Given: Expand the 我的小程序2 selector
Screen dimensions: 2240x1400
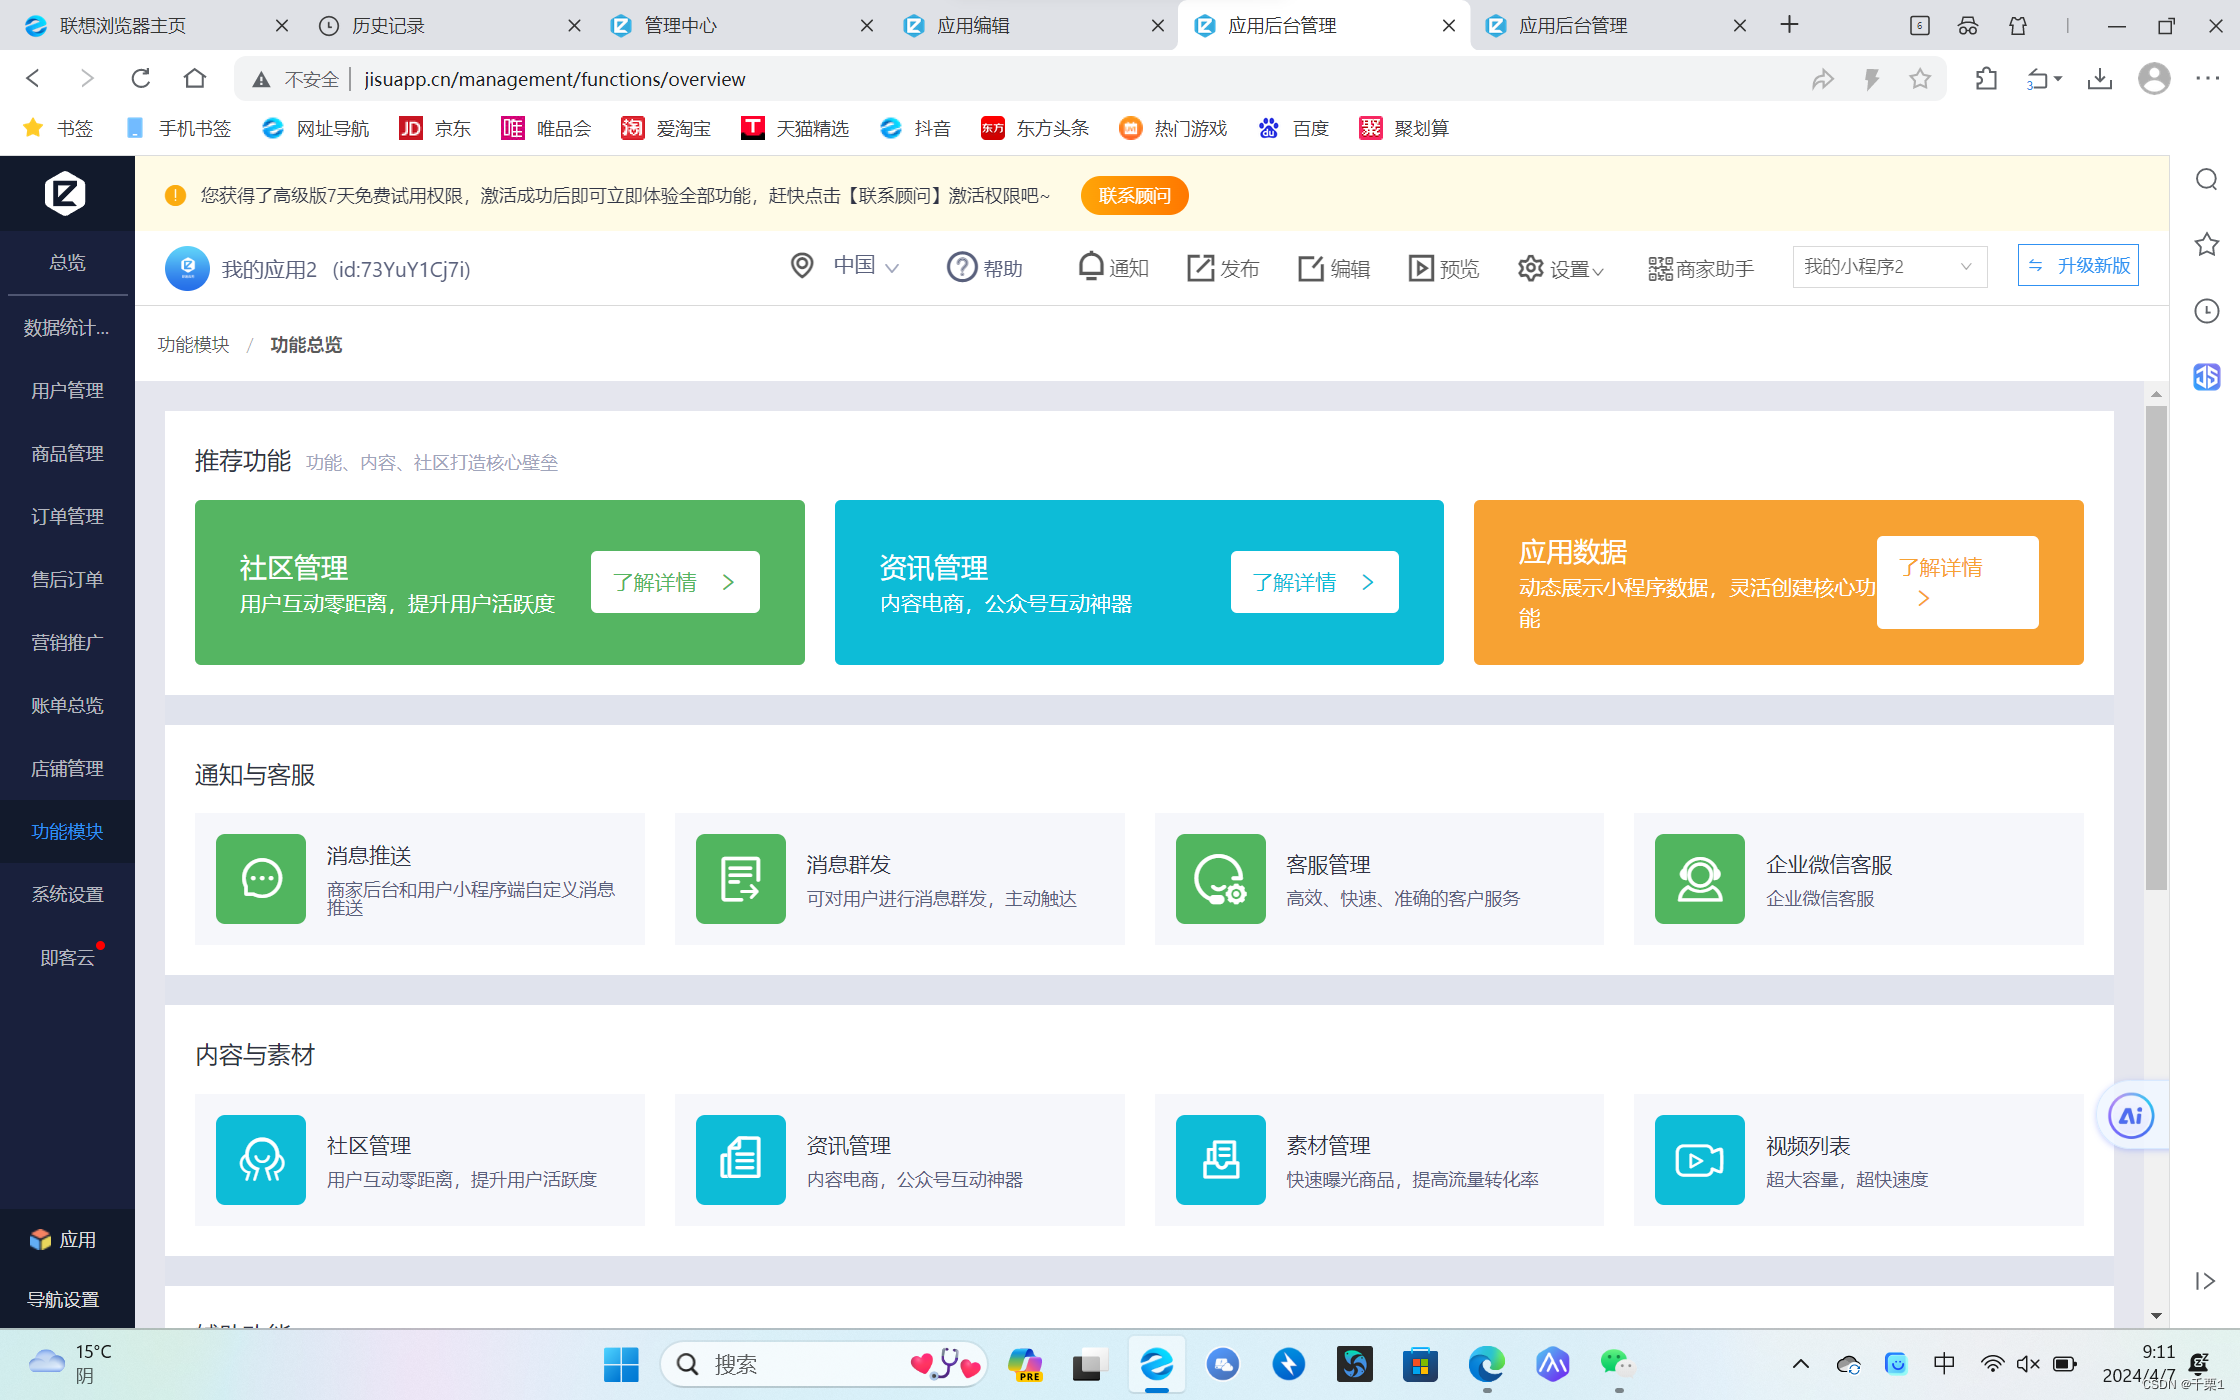Looking at the screenshot, I should tap(1888, 267).
